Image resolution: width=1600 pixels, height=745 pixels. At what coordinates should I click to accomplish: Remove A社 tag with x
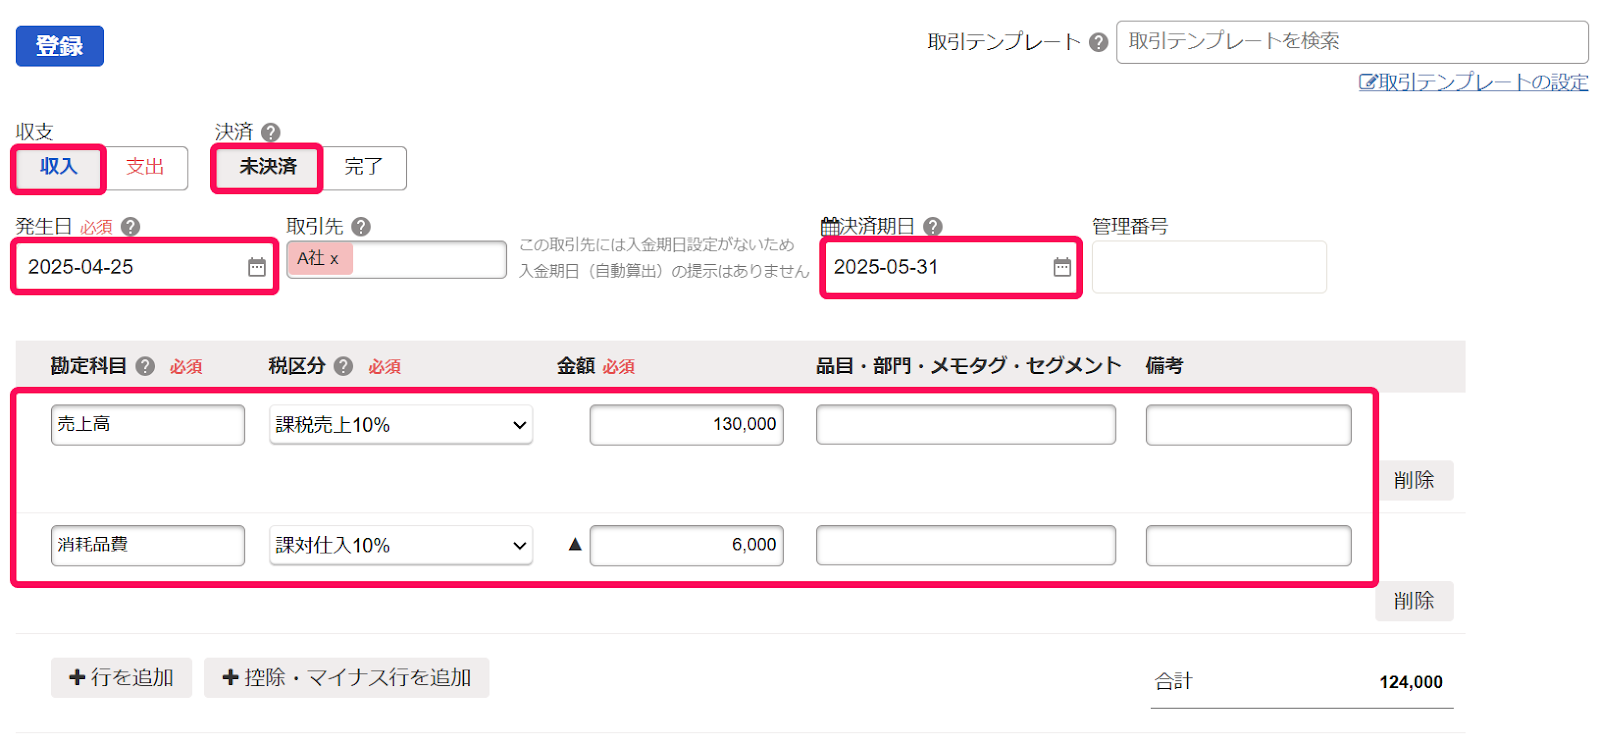pos(334,259)
